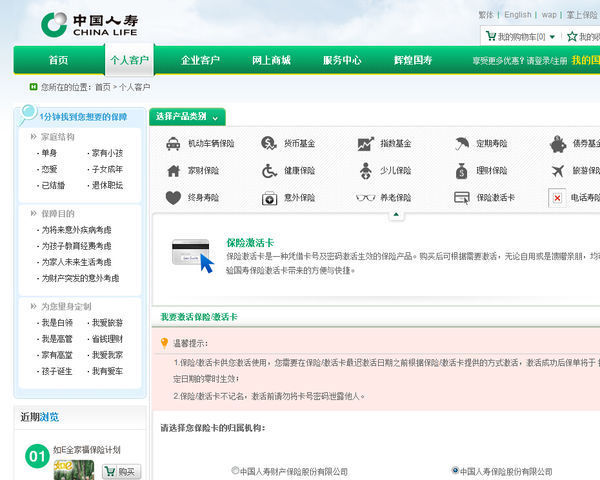Click the 购买 button for 如E全家福保险计划
The width and height of the screenshot is (600, 480).
click(121, 472)
